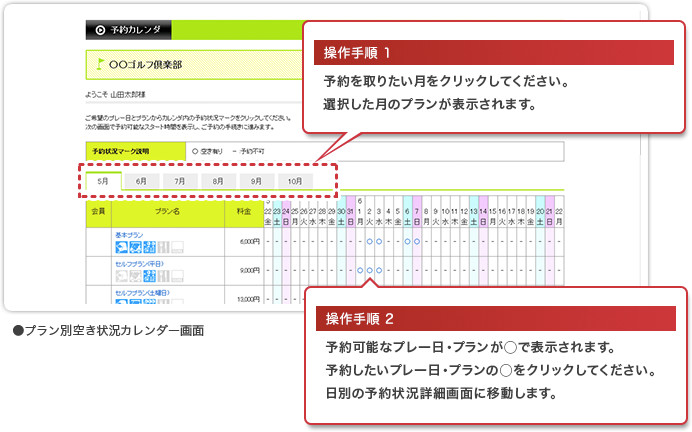Click the grey striped icon under セルフプラン(平日)

163,276
